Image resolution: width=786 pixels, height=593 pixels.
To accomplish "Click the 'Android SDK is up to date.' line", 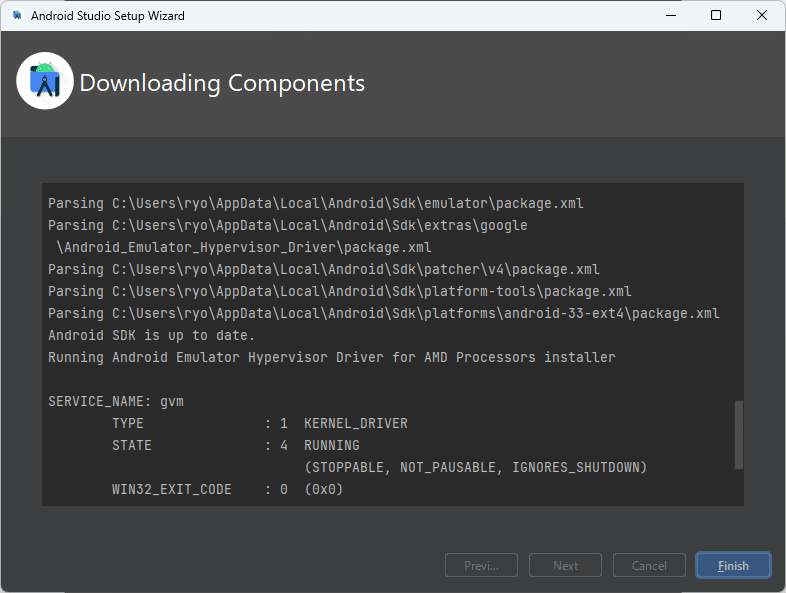I will point(151,335).
